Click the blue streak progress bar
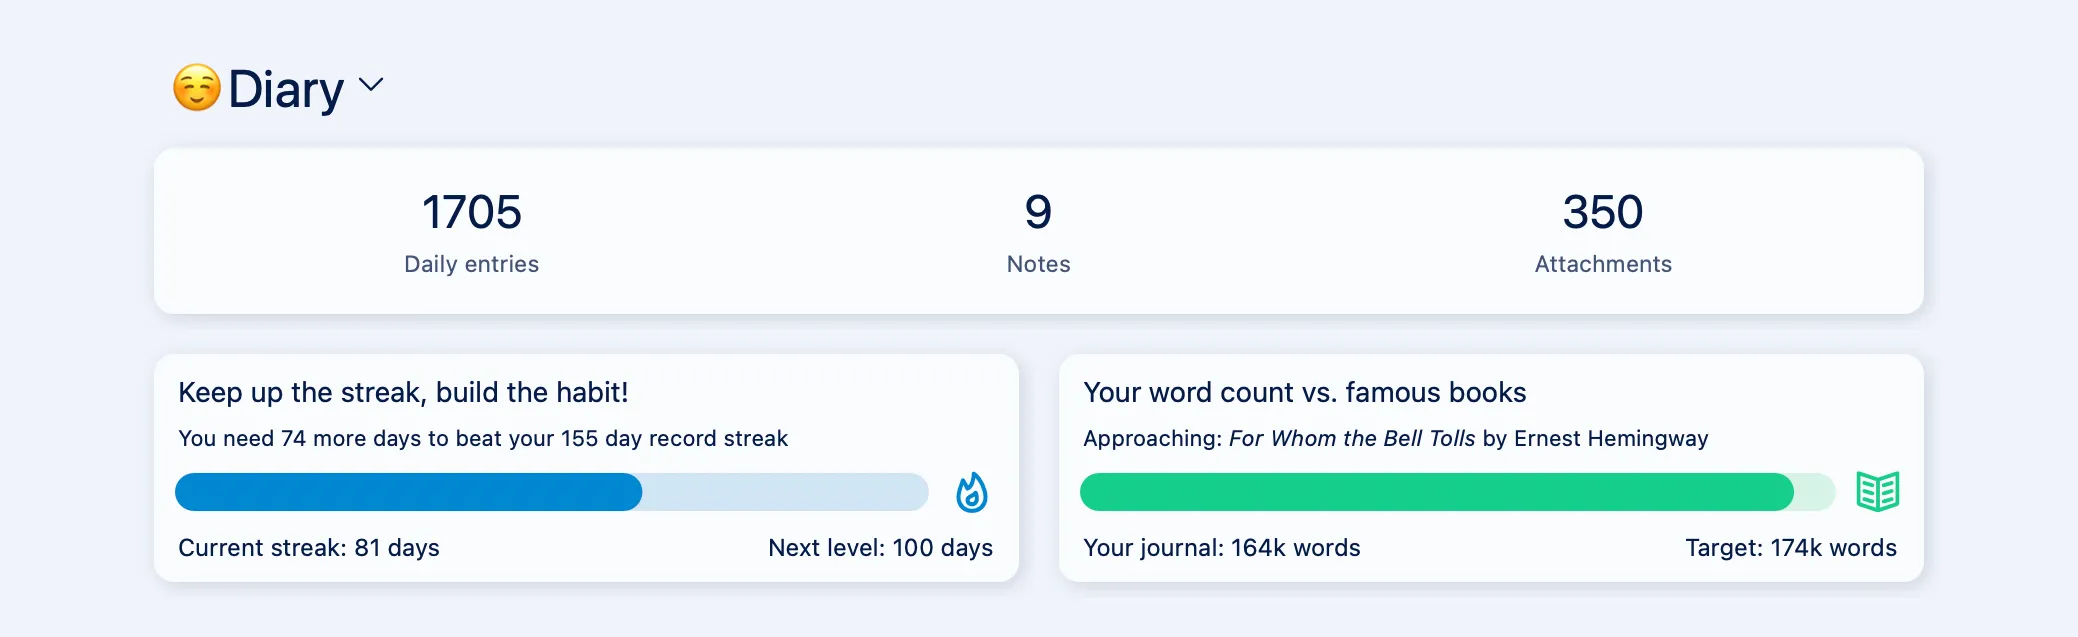Screen dimensions: 2078x637 [x=550, y=492]
